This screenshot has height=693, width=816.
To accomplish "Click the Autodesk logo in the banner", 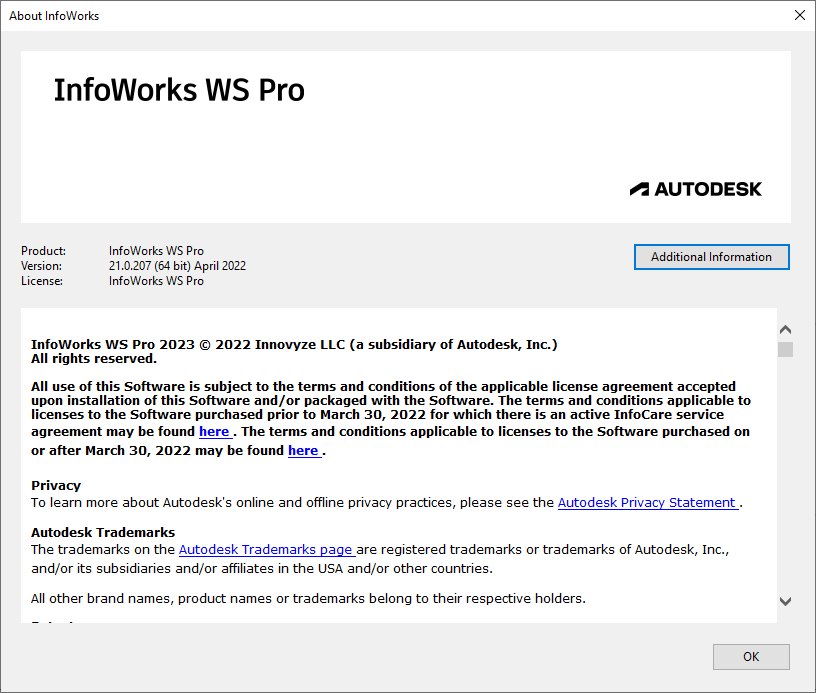I will (x=696, y=189).
